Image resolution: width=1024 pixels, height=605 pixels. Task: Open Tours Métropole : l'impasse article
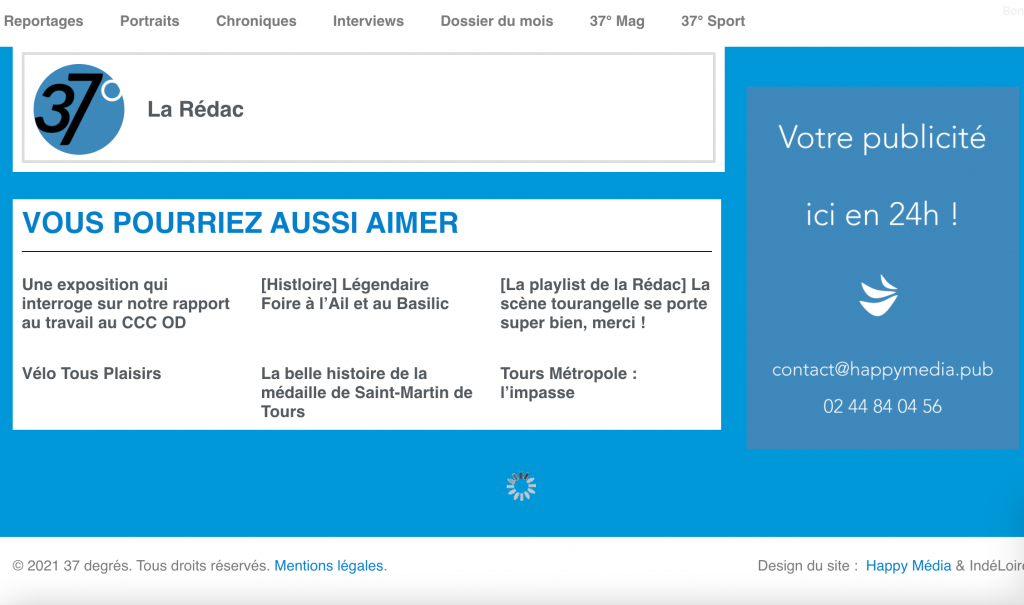click(568, 383)
